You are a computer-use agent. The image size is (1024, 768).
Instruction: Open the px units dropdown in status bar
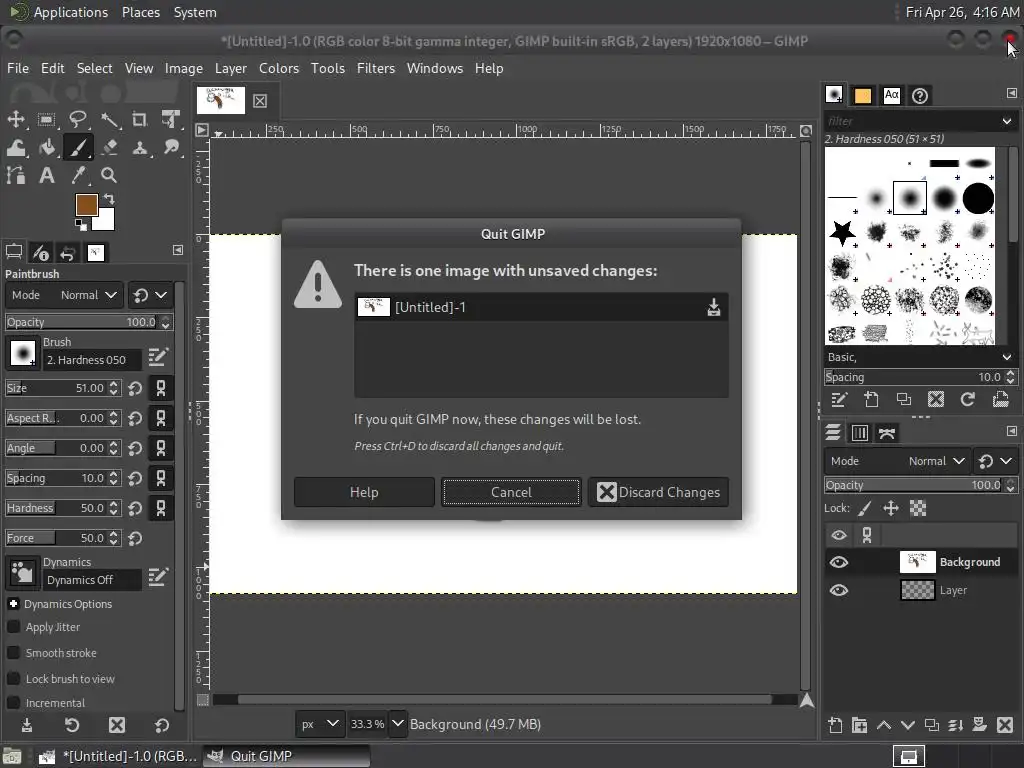(319, 724)
